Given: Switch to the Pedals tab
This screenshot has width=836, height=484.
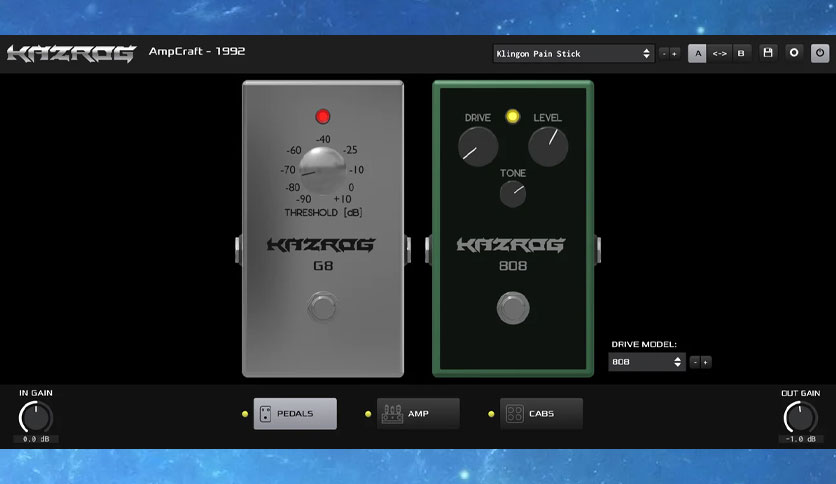Looking at the screenshot, I should click(x=295, y=414).
